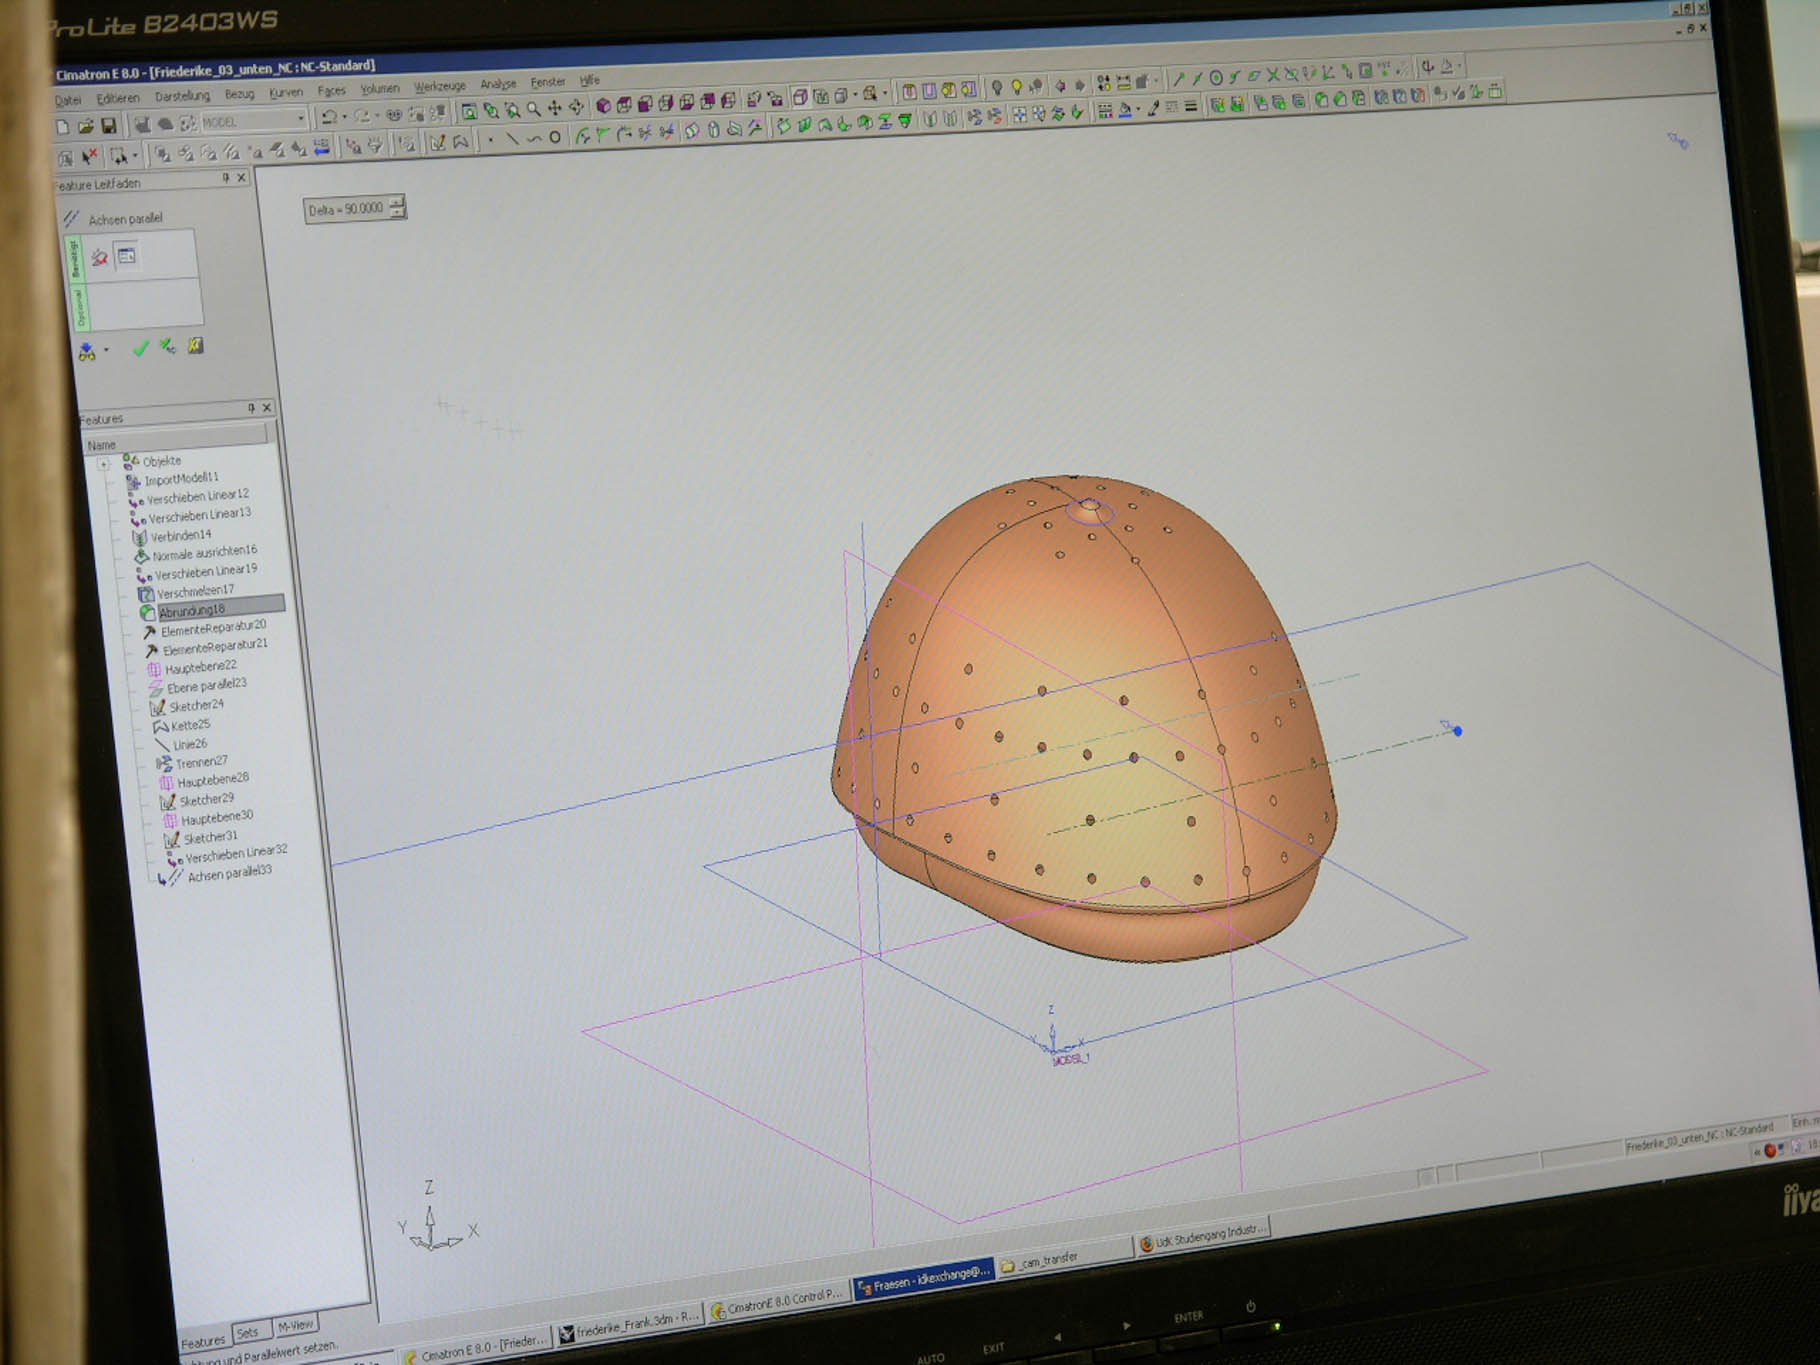The width and height of the screenshot is (1820, 1365).
Task: Toggle the pin on Features panel
Action: (252, 408)
